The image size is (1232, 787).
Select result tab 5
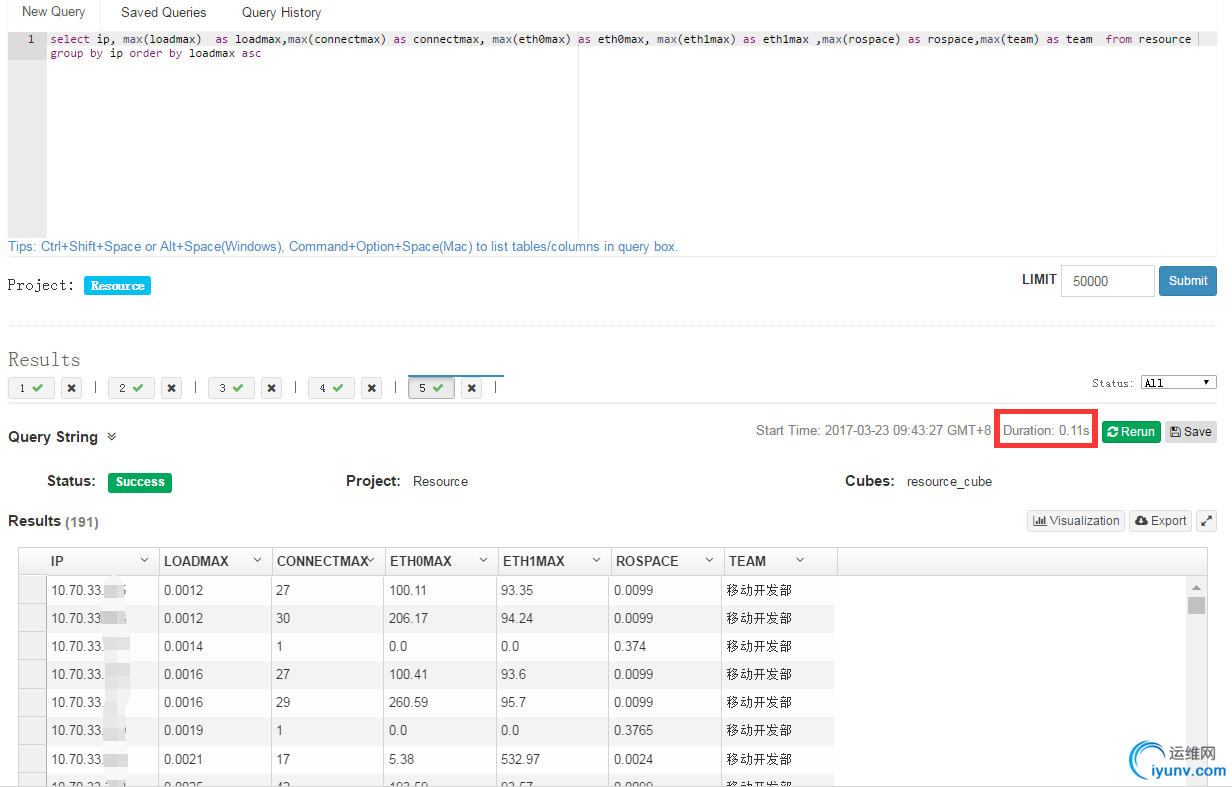(x=431, y=388)
